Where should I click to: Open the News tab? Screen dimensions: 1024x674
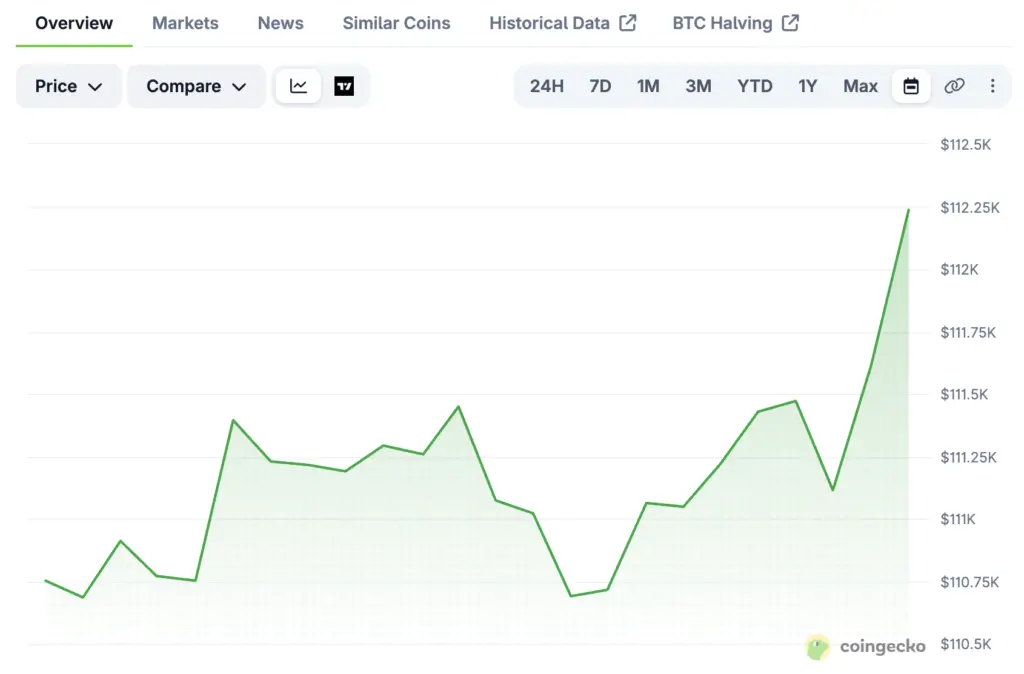[280, 23]
